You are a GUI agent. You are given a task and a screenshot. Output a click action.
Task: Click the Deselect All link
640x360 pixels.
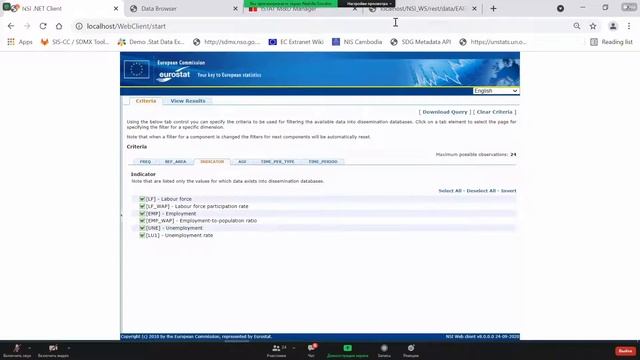(x=481, y=191)
